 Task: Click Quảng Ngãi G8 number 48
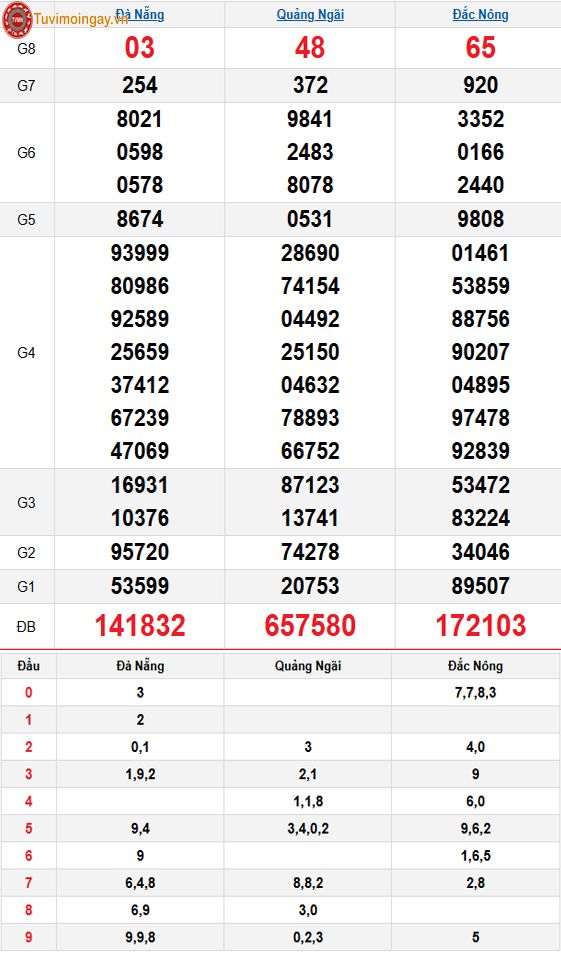(310, 47)
